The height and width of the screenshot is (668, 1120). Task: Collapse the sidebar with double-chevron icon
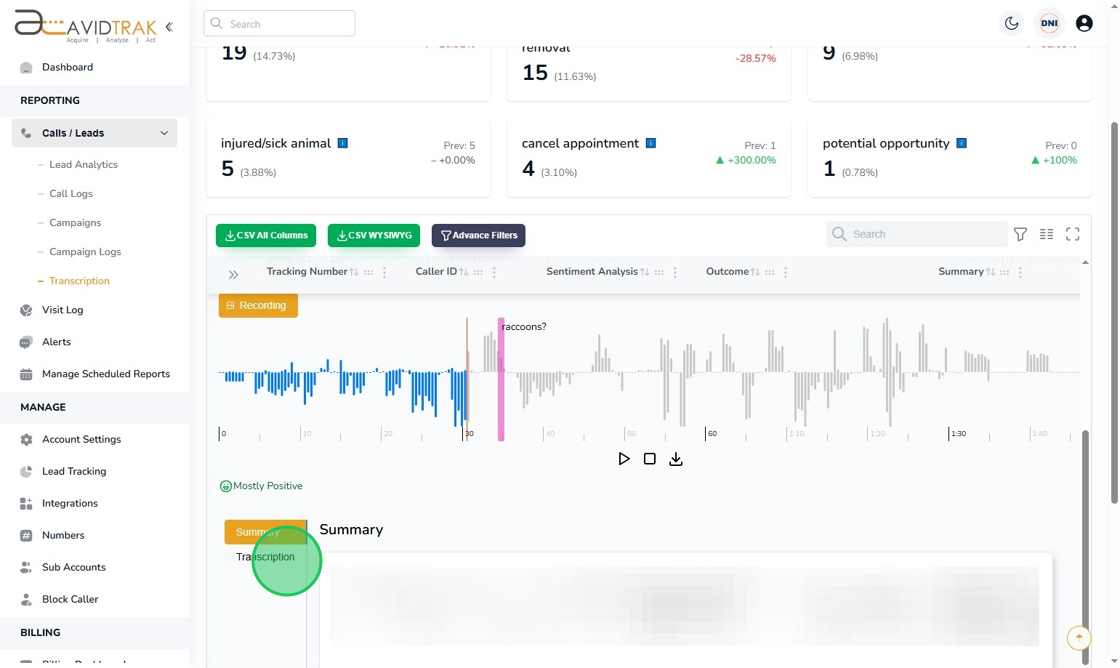click(x=169, y=27)
